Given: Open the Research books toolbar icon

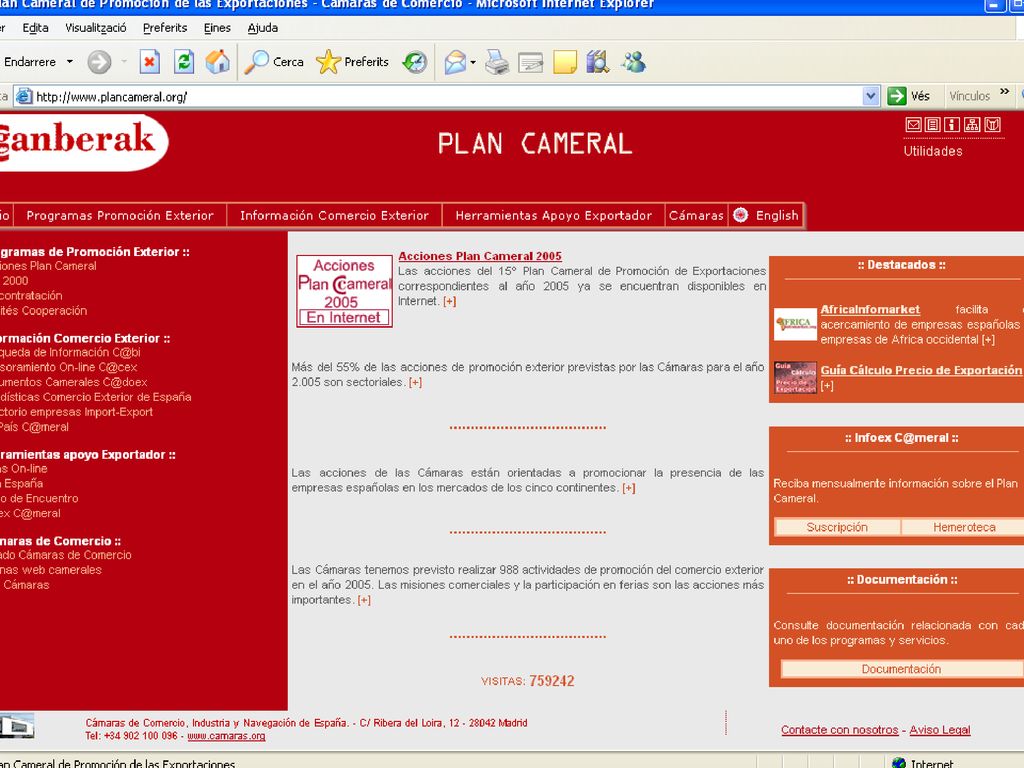Looking at the screenshot, I should (x=598, y=62).
